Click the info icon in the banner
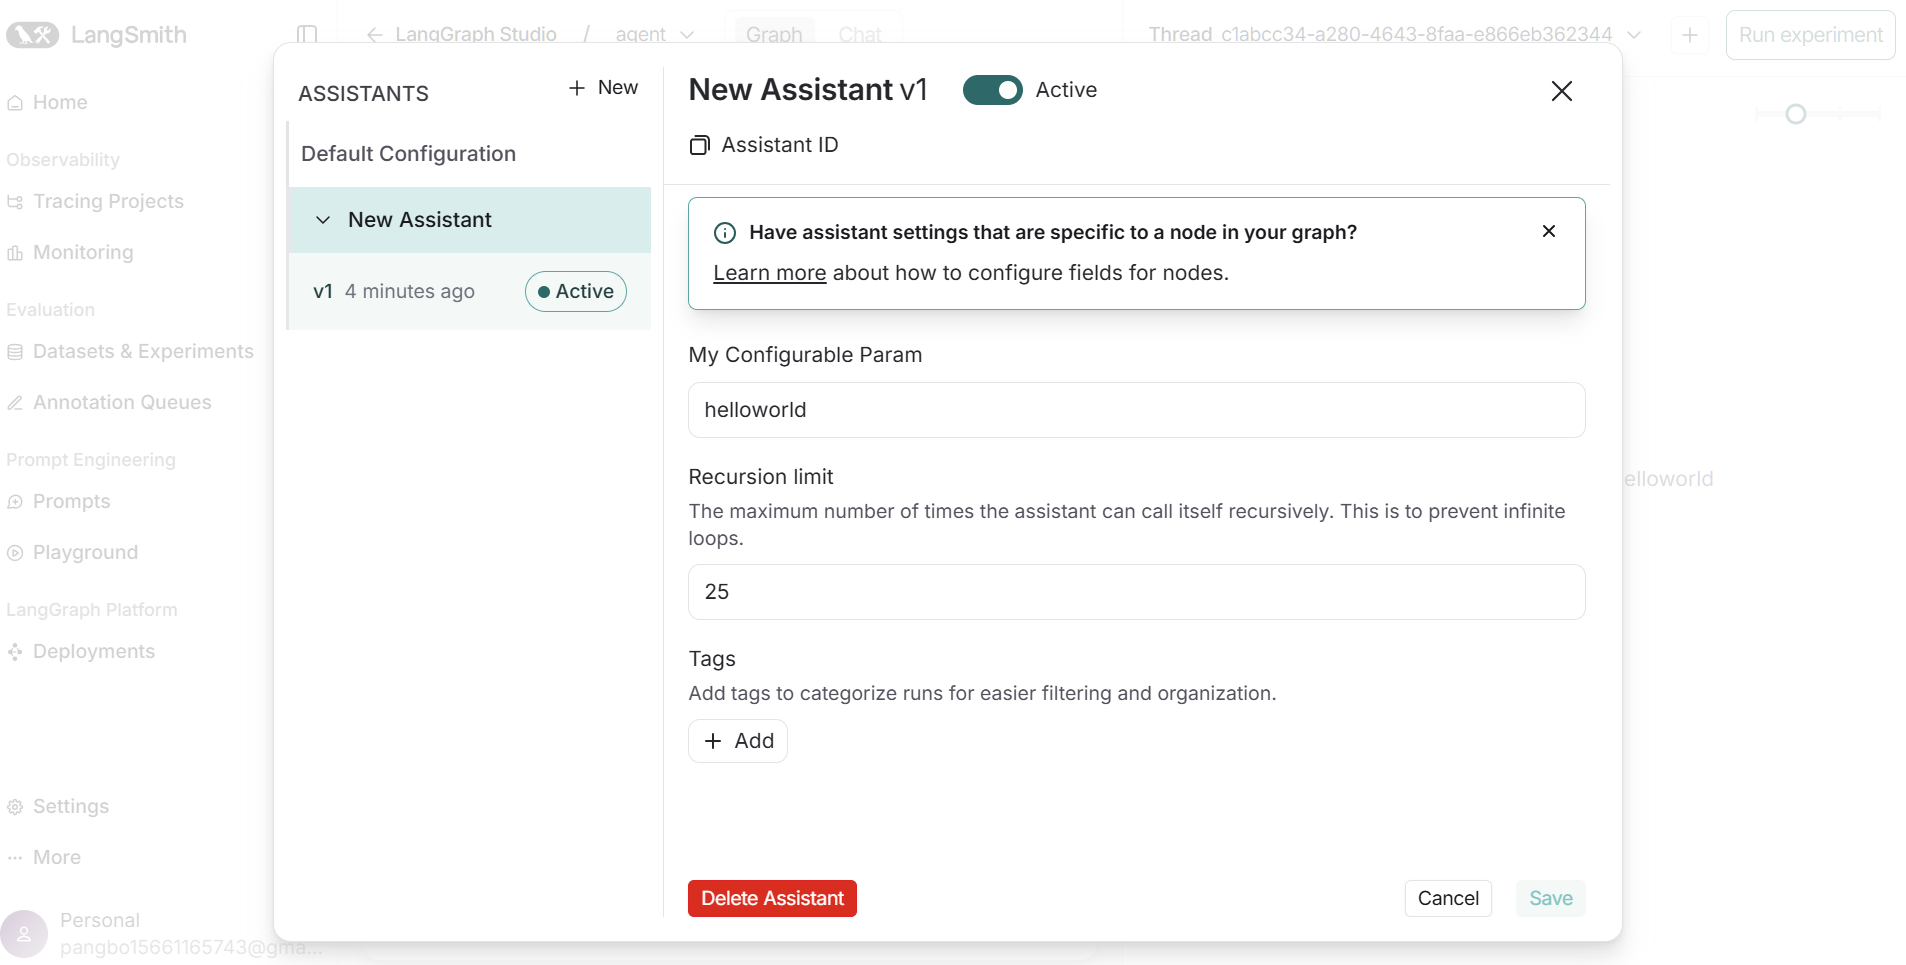Image resolution: width=1906 pixels, height=965 pixels. point(725,233)
